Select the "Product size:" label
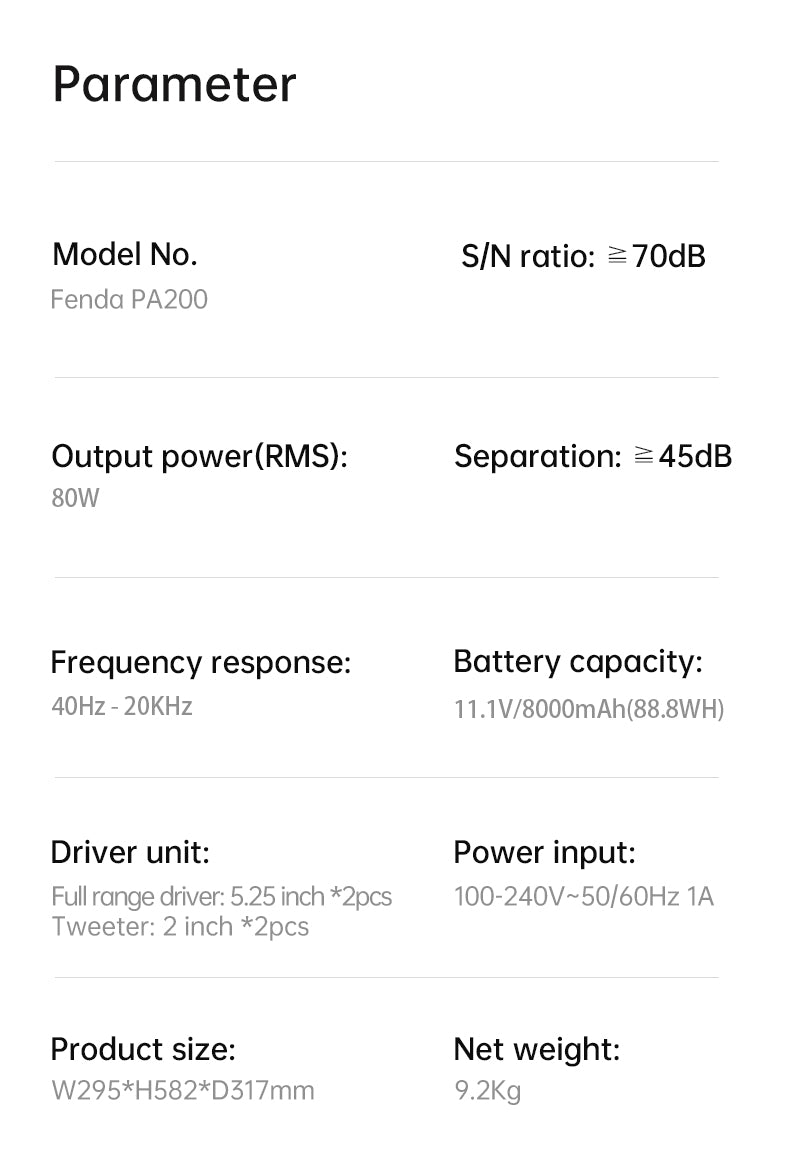The width and height of the screenshot is (790, 1160). [143, 1049]
